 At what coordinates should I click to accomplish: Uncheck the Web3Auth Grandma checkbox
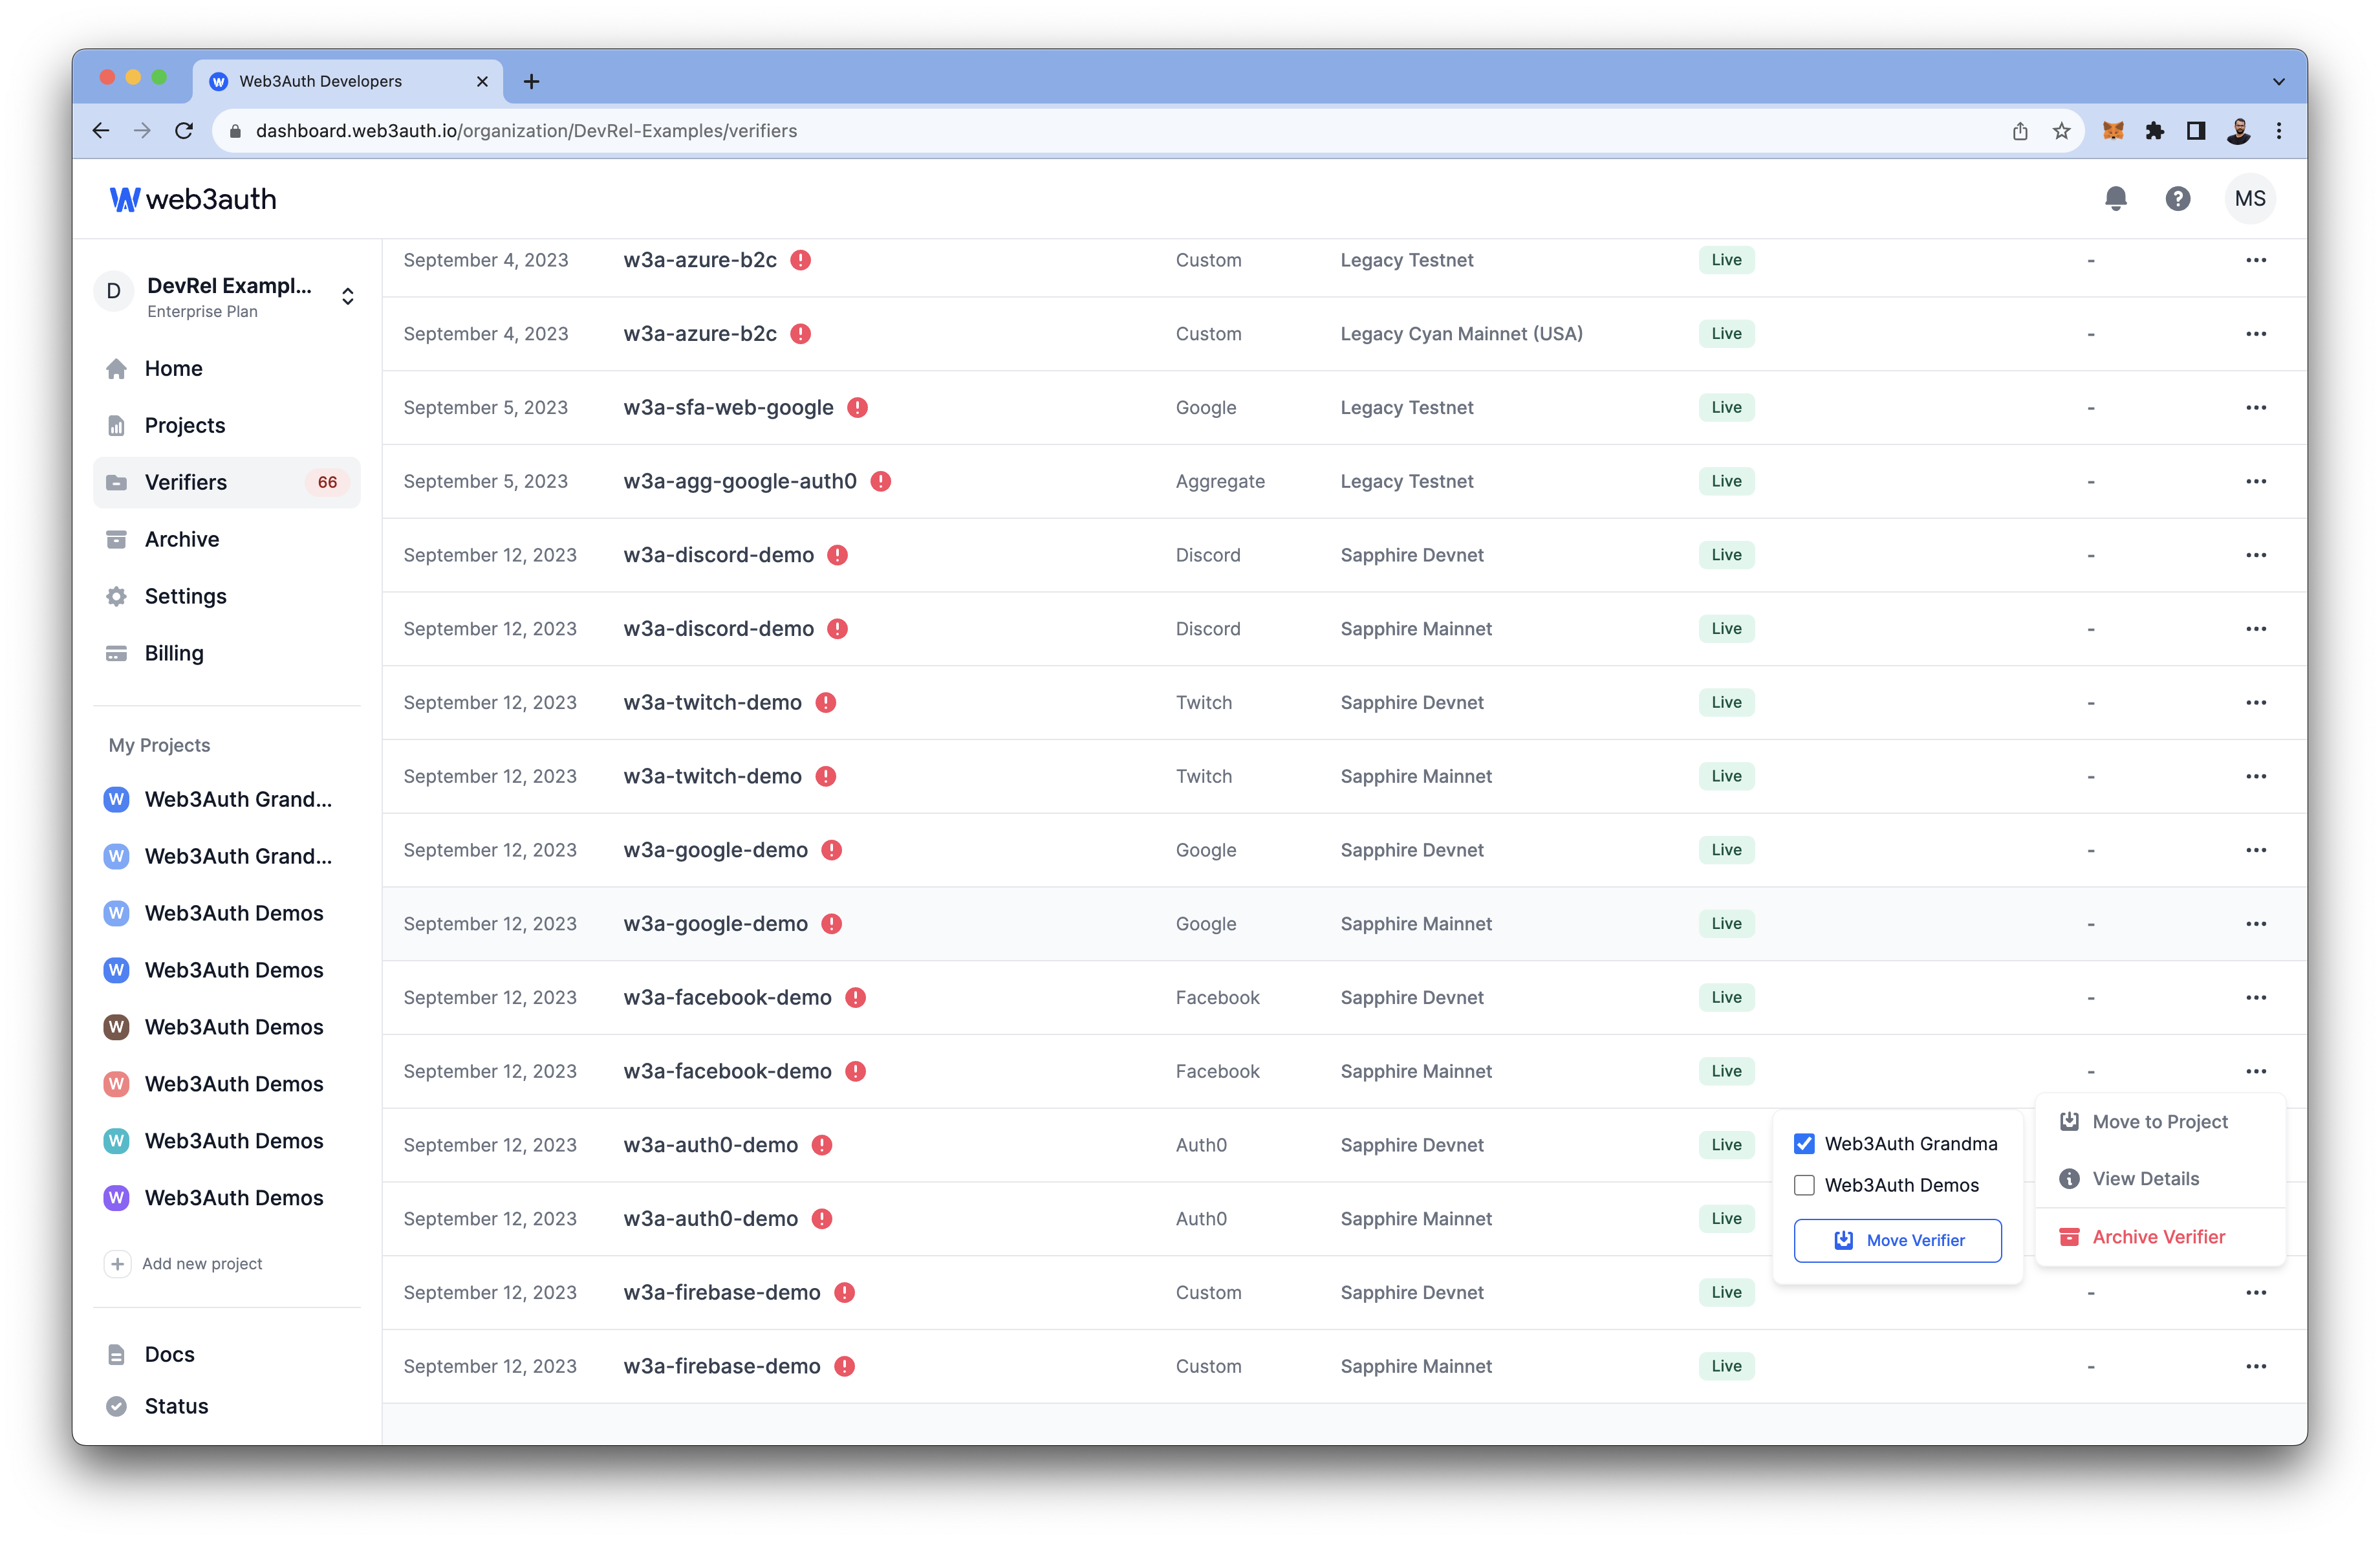1804,1143
